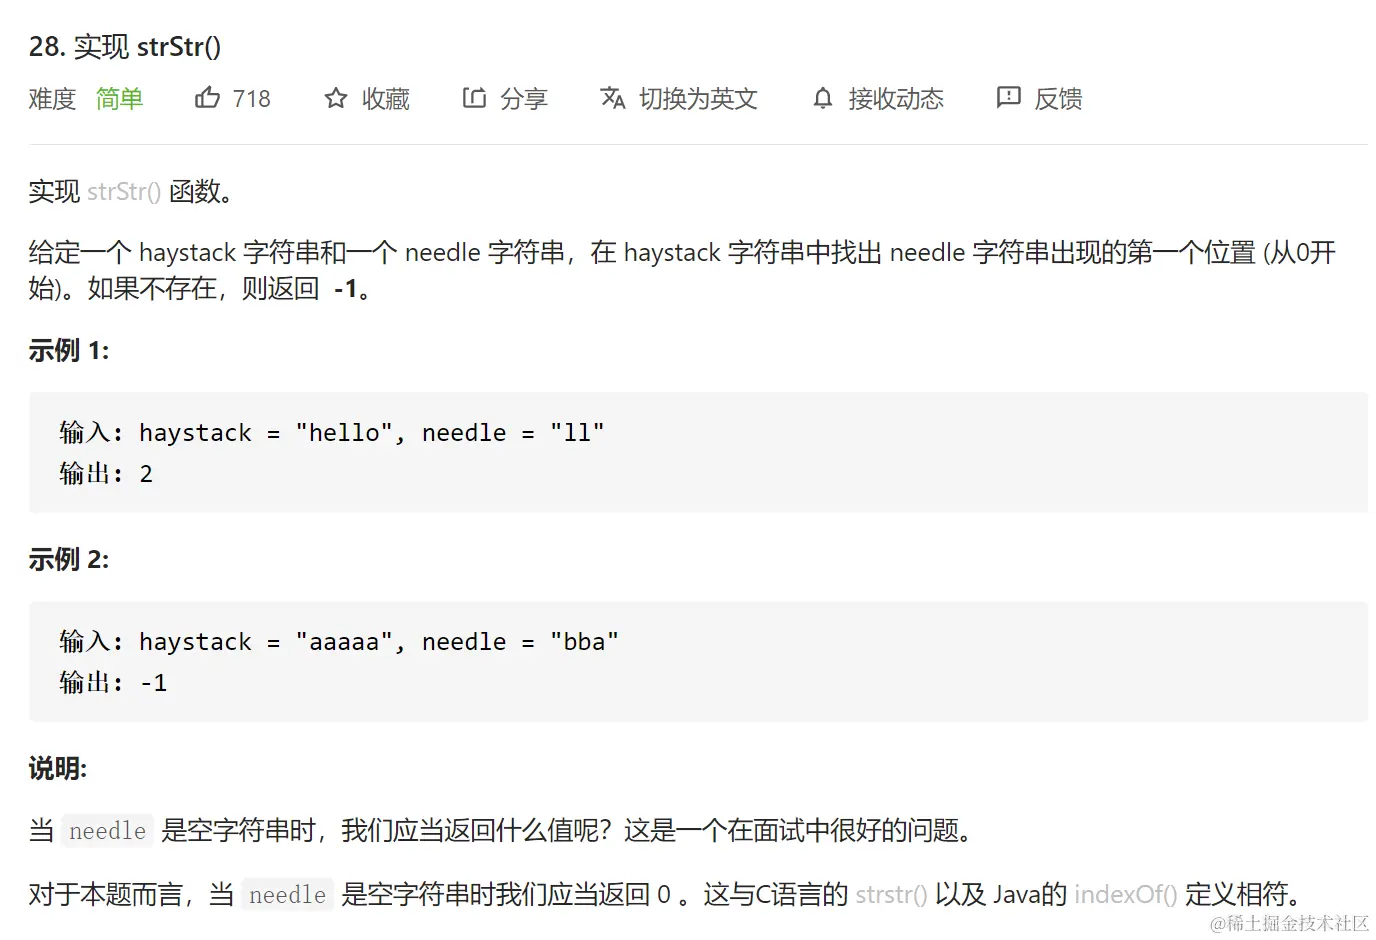Viewport: 1376px width, 940px height.
Task: Click the problem title 28. 实现 strStr()
Action: coord(125,46)
